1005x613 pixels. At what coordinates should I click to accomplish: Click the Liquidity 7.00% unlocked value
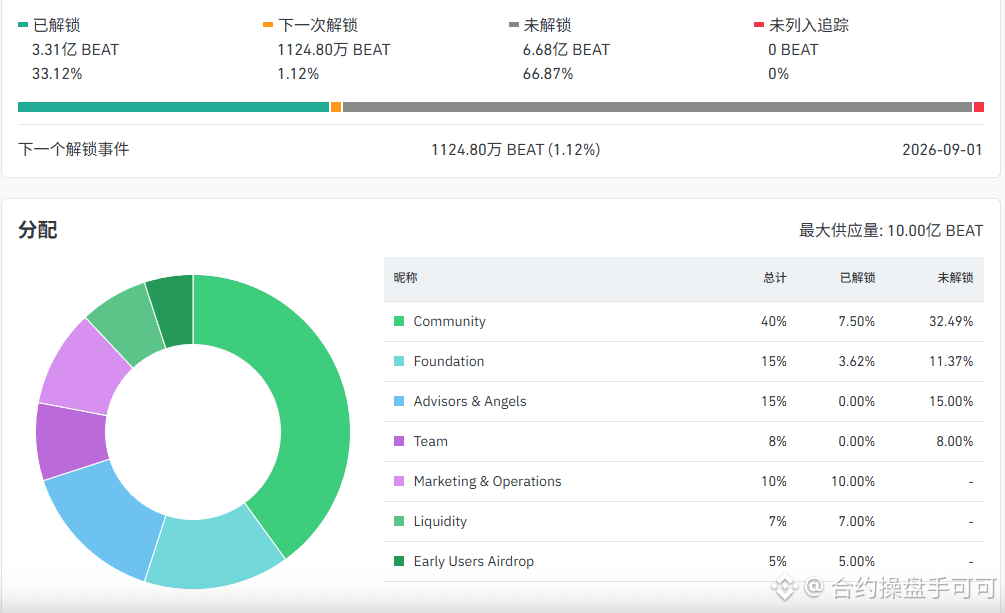(856, 521)
